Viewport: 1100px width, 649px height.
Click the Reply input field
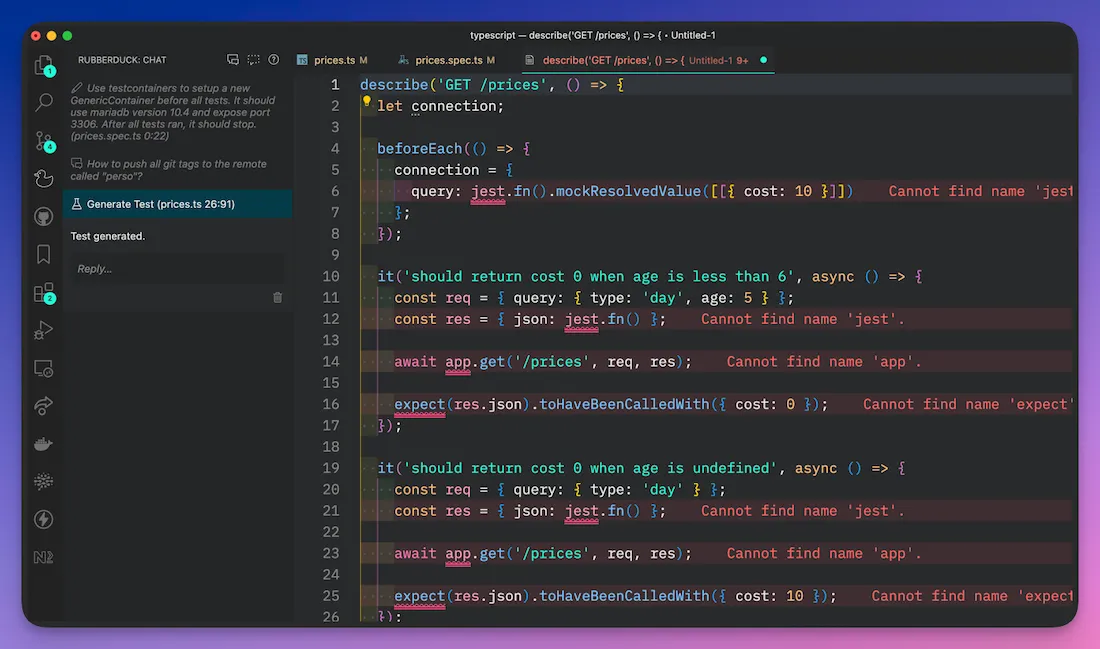coord(176,268)
